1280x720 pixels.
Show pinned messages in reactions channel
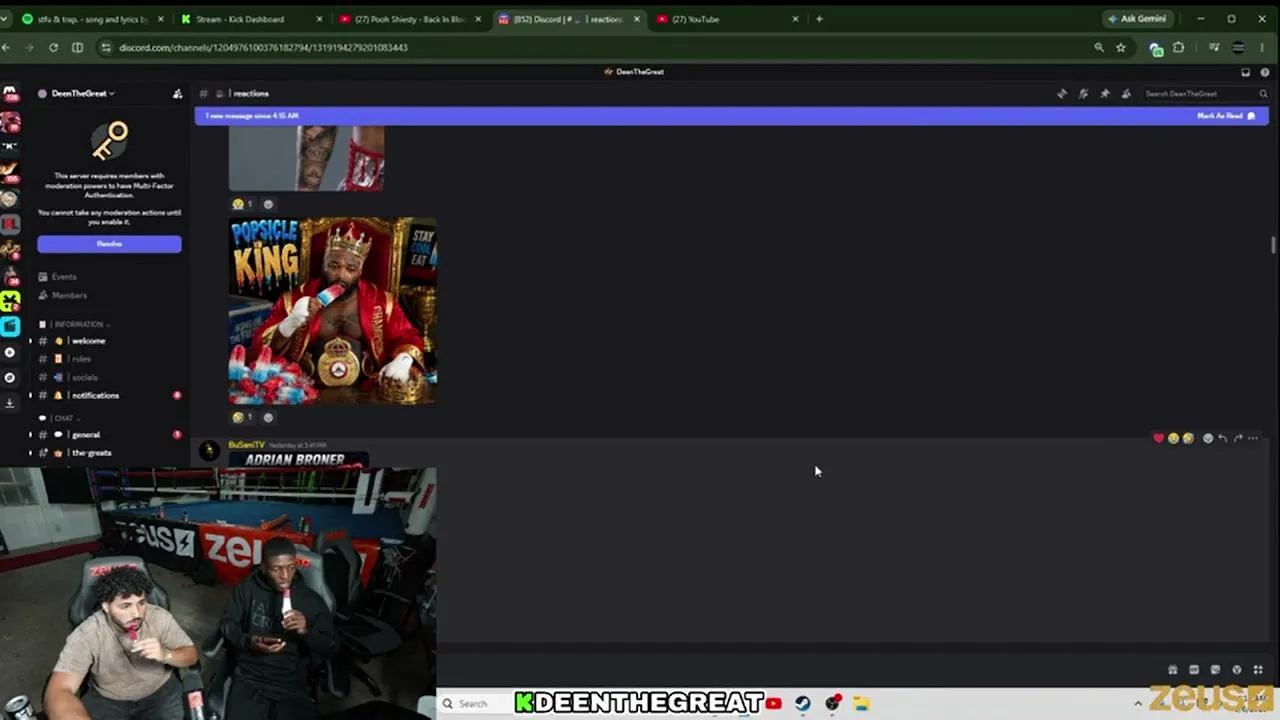[1105, 94]
